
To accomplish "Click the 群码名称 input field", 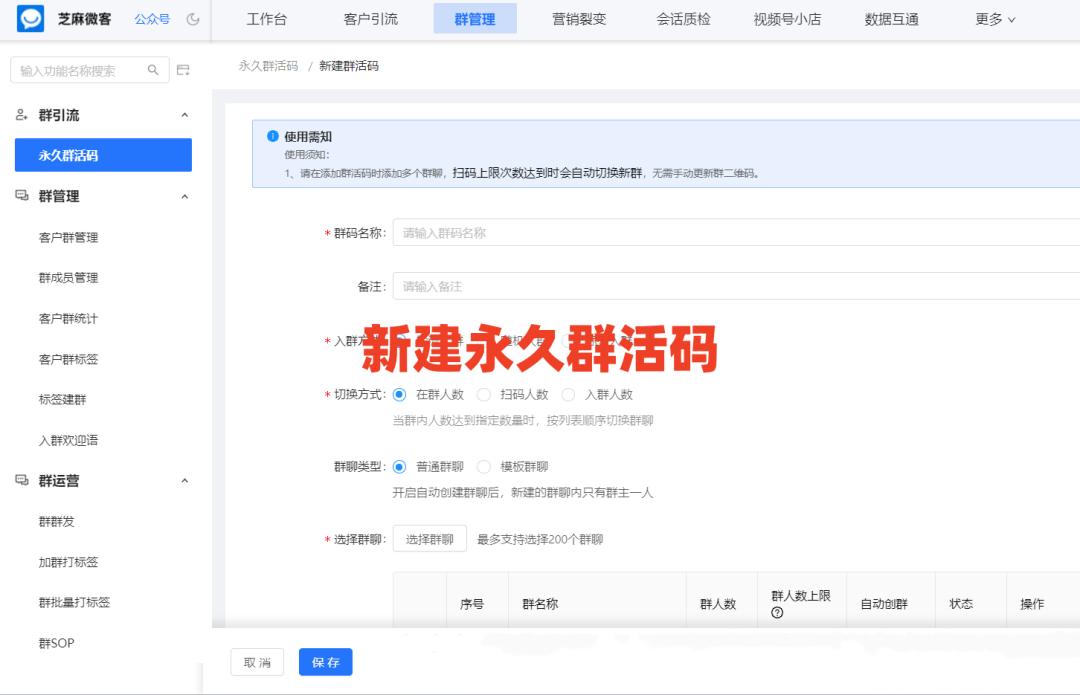I will [600, 233].
